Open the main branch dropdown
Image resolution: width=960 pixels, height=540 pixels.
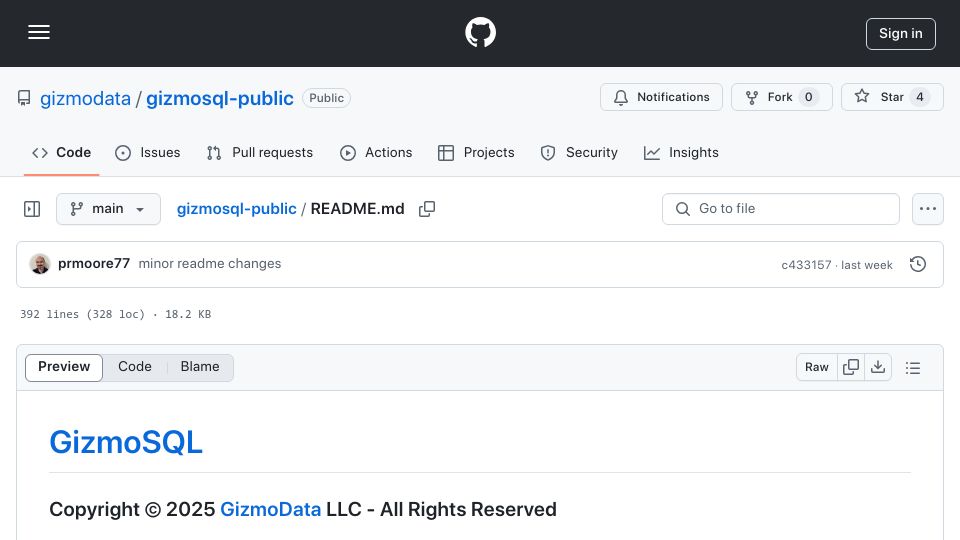pyautogui.click(x=108, y=209)
